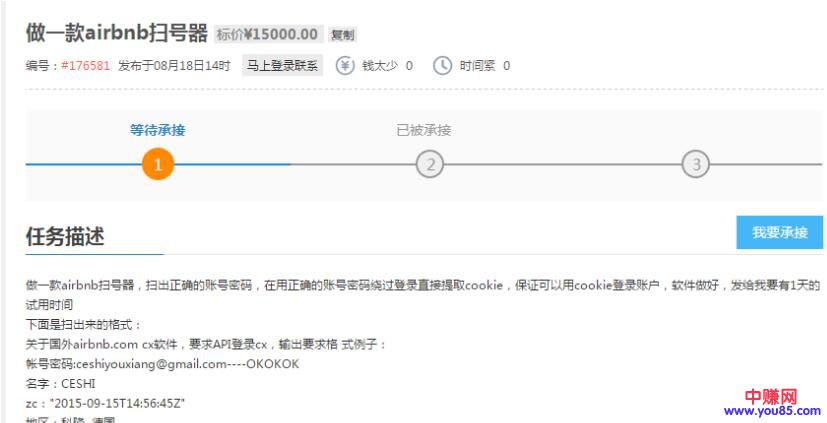Viewport: 827px width, 423px height.
Task: Select the 等待承接 stage label
Action: [158, 130]
